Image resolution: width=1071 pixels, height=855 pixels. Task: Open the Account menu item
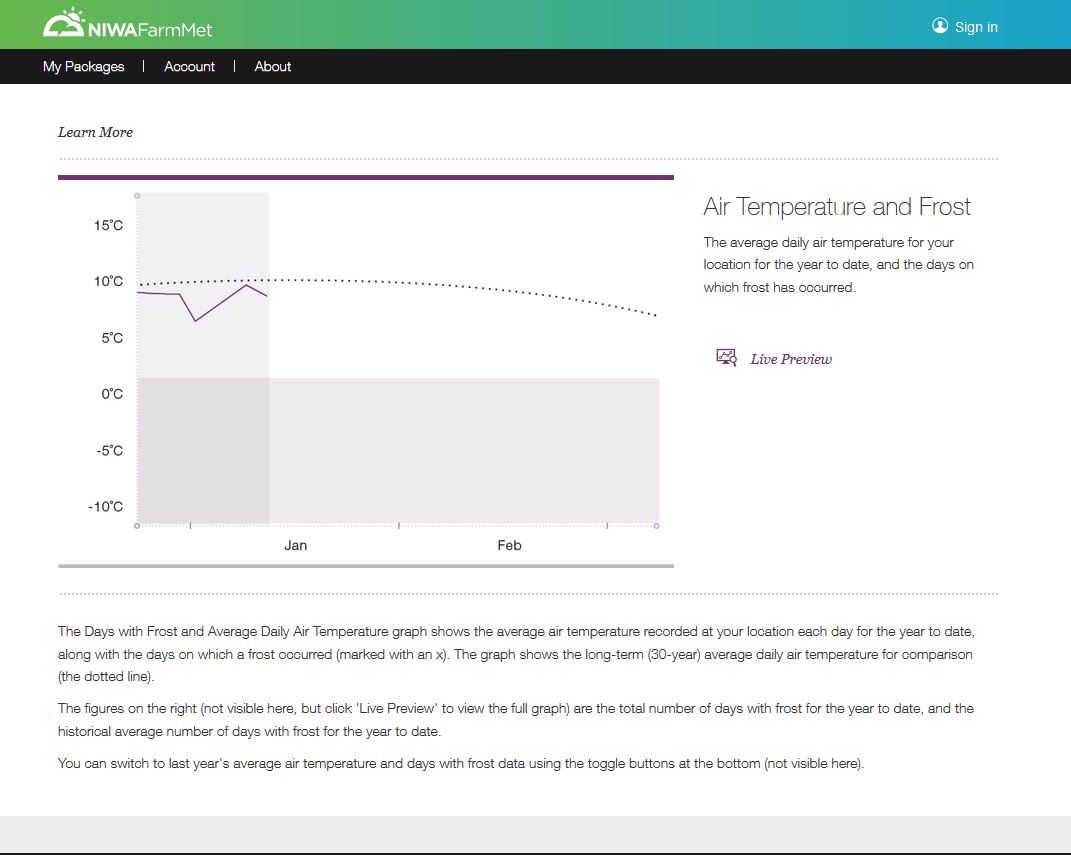click(189, 66)
